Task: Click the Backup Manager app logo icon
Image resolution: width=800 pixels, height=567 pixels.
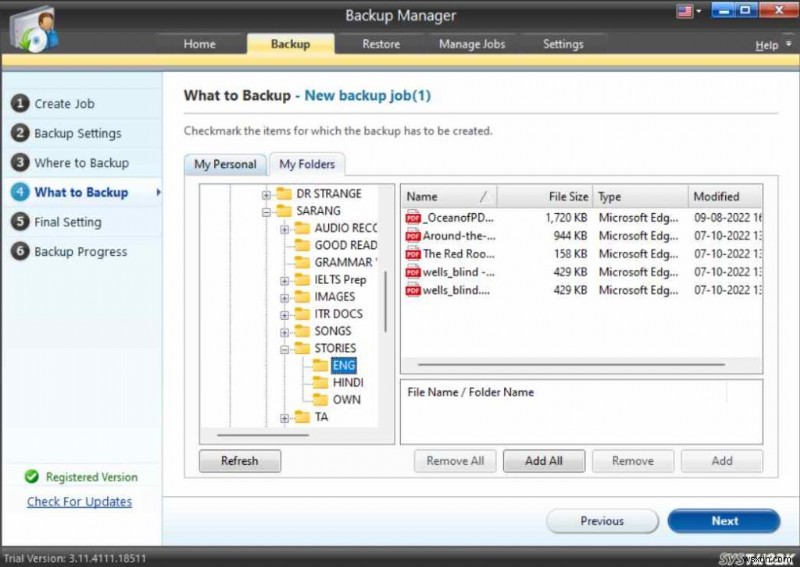Action: 34,29
